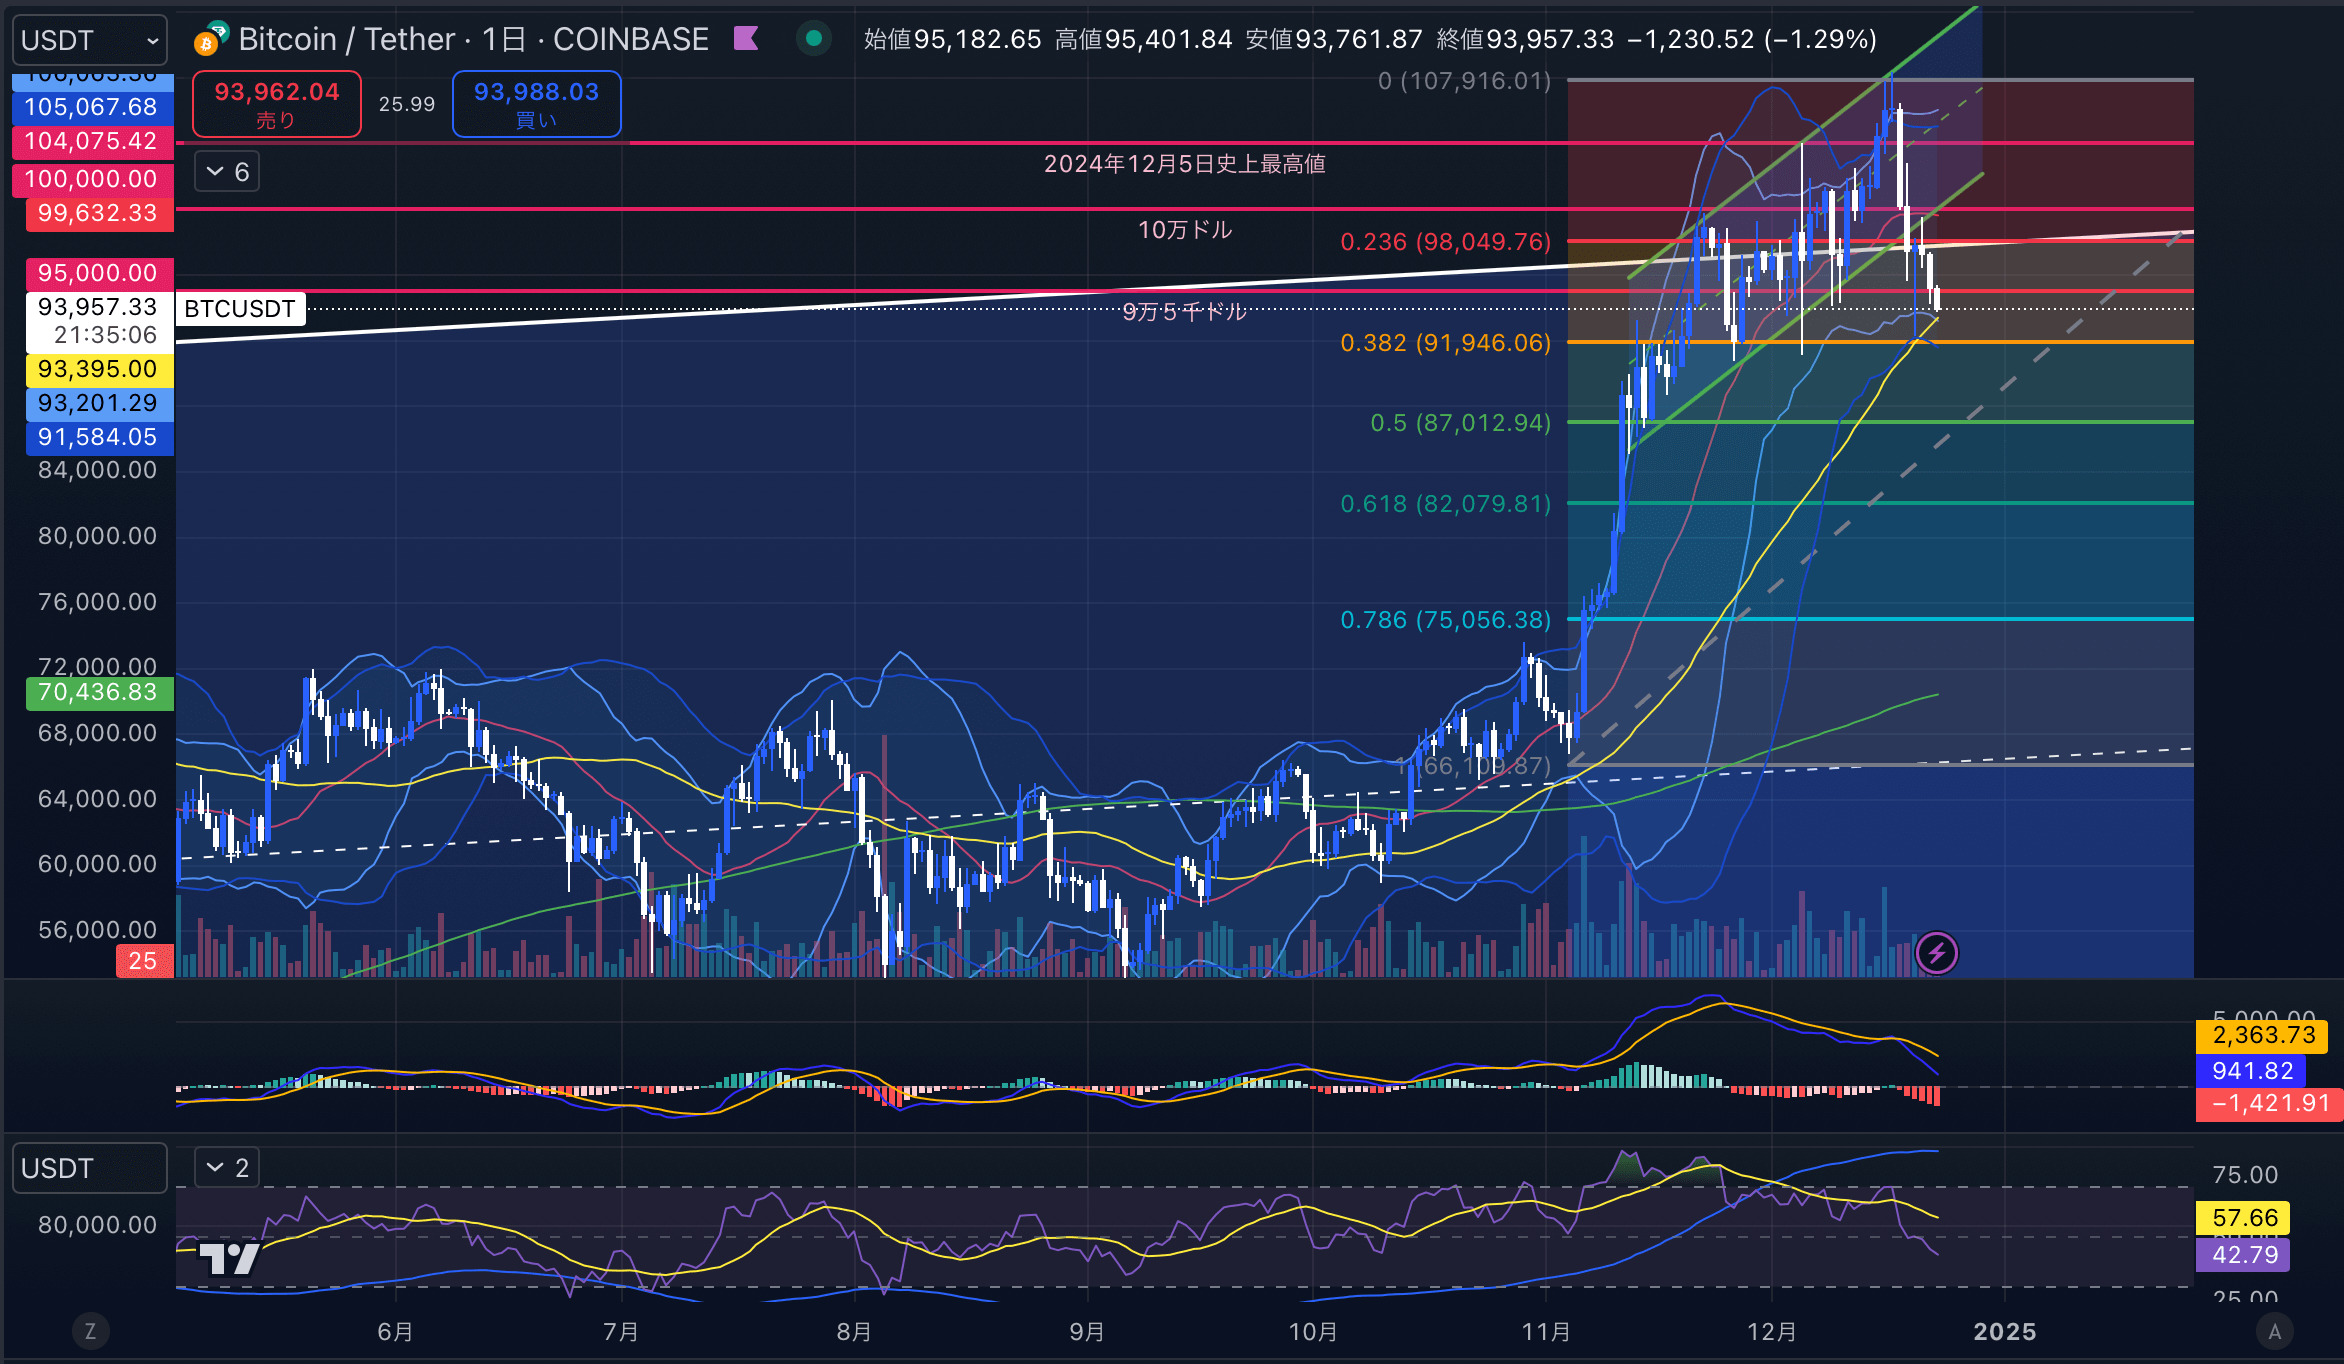
Task: Click the BTCUSDT price label
Action: point(240,308)
